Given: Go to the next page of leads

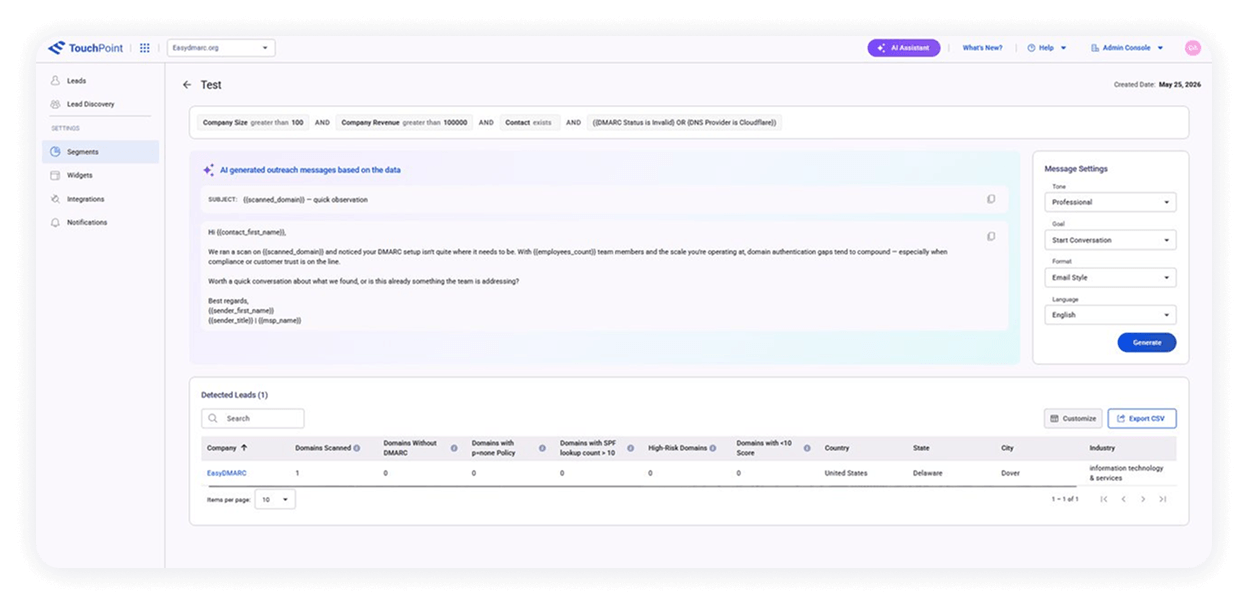Looking at the screenshot, I should [x=1143, y=499].
